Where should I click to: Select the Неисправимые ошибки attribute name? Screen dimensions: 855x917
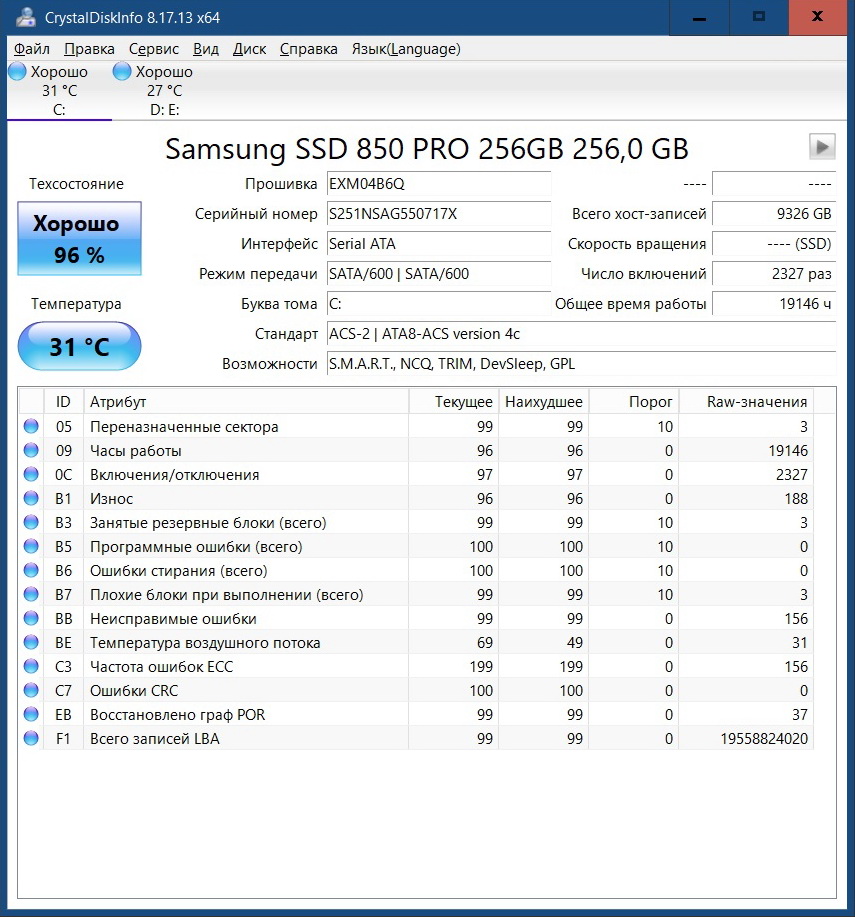[x=173, y=619]
